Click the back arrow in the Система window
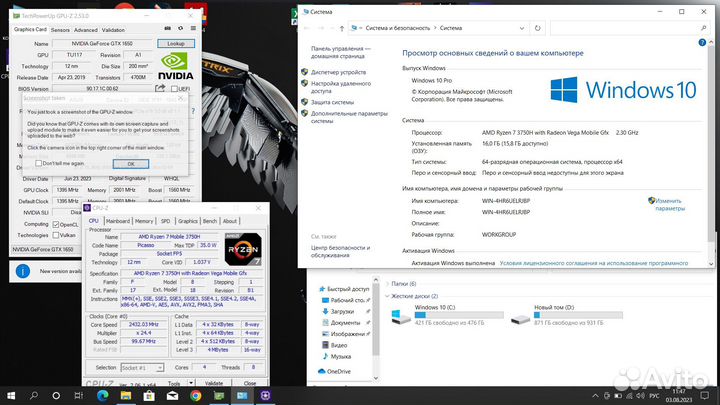 tap(307, 28)
